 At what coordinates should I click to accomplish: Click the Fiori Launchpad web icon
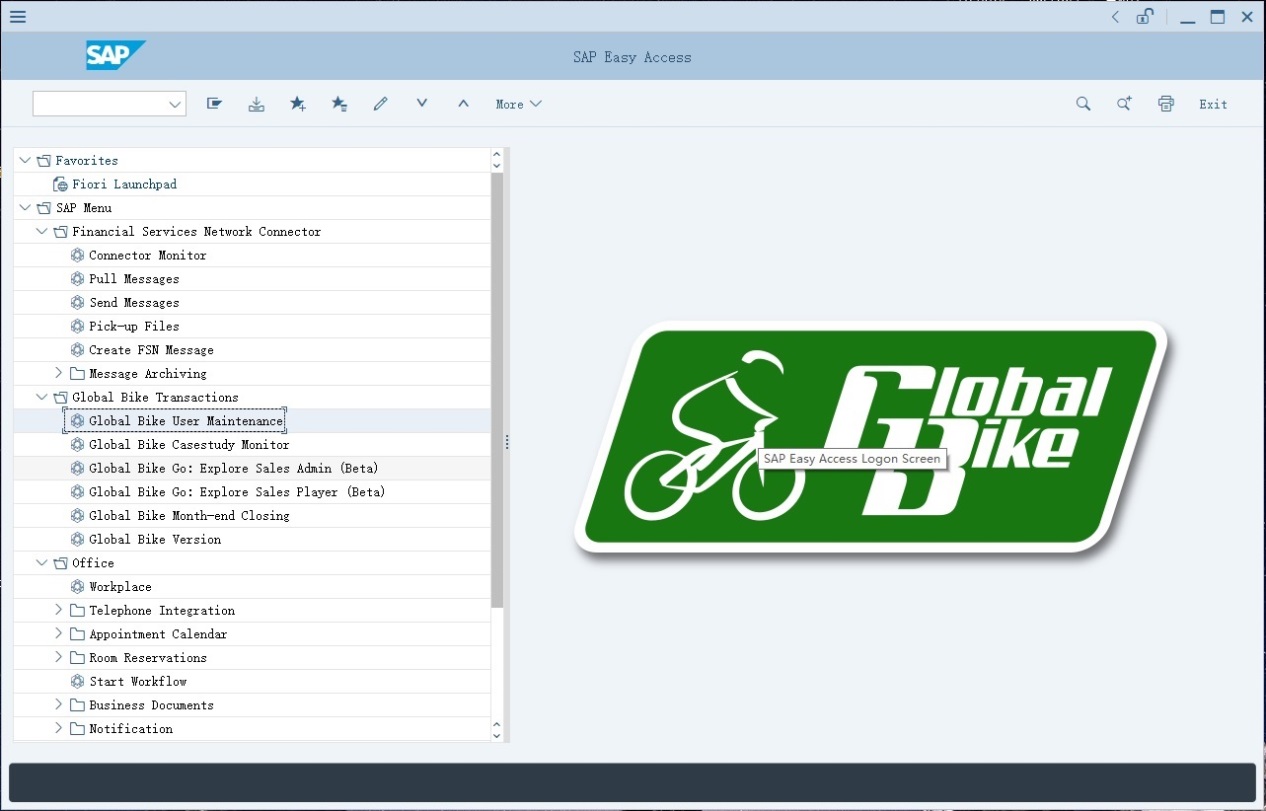click(60, 185)
